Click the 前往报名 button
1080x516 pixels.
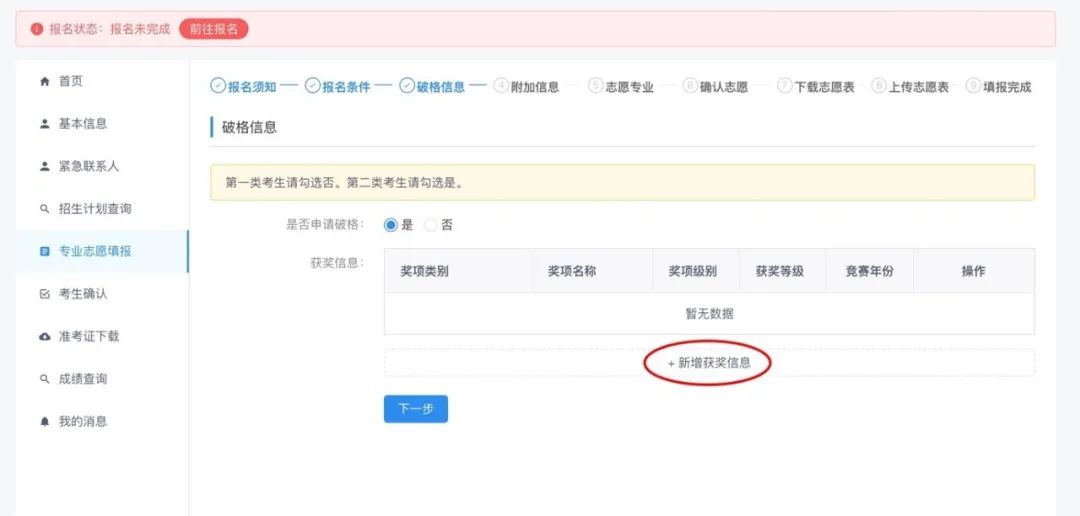(x=214, y=30)
